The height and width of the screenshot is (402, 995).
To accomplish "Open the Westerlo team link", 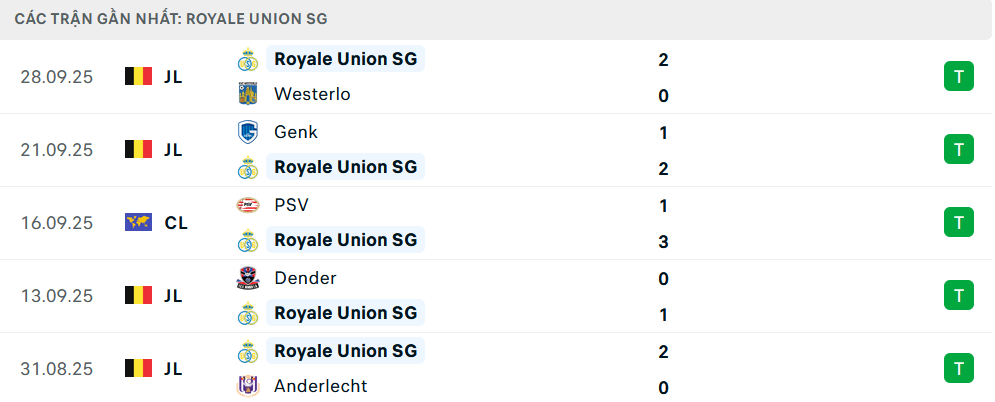I will (x=311, y=95).
